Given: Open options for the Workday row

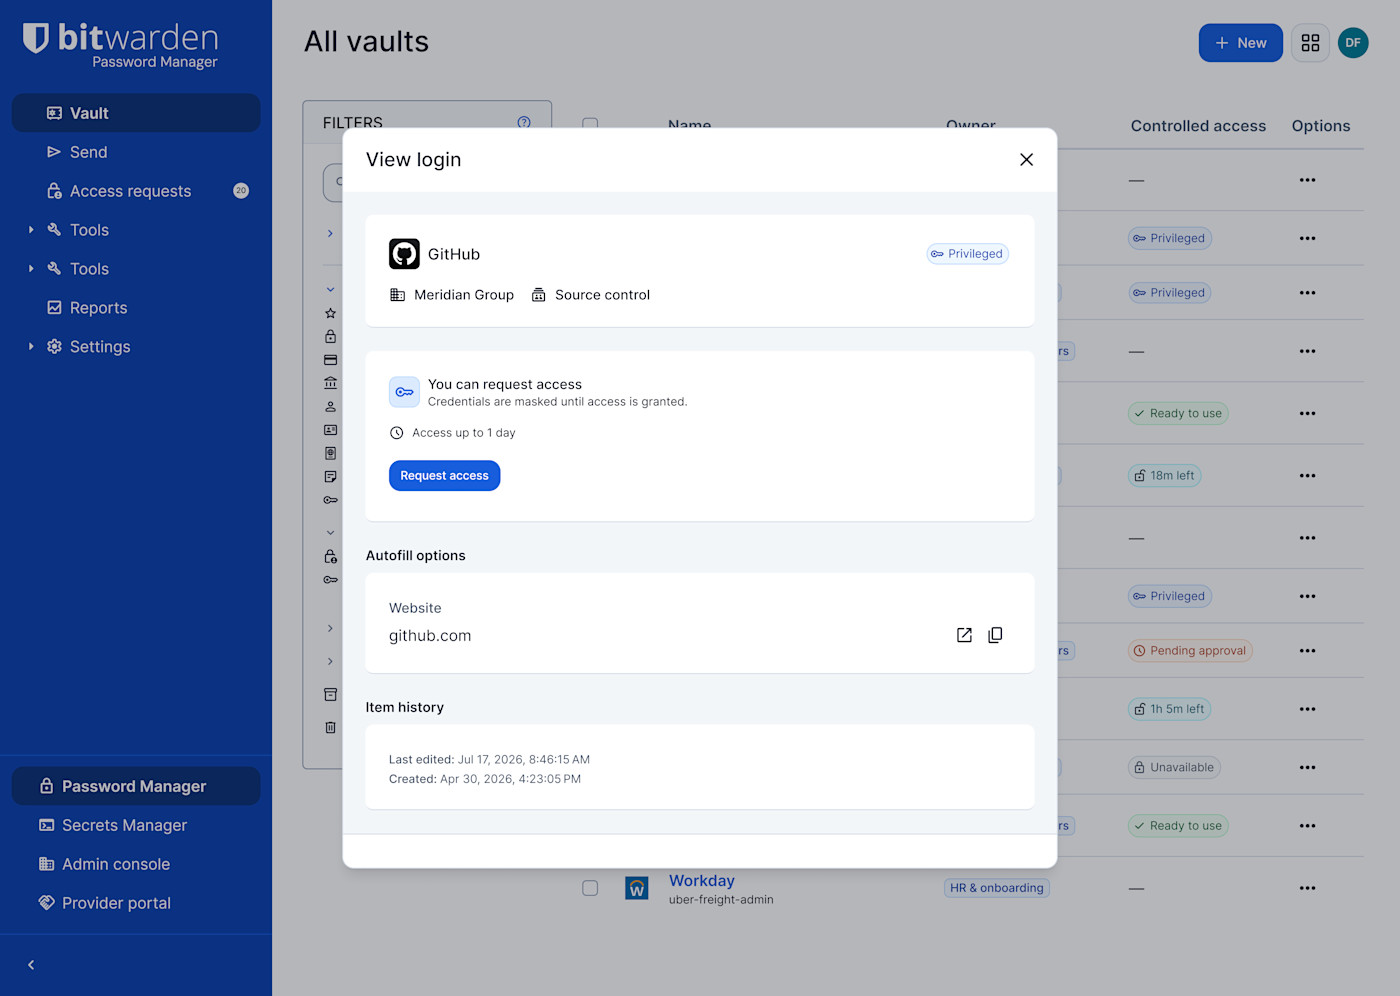Looking at the screenshot, I should click(x=1307, y=888).
